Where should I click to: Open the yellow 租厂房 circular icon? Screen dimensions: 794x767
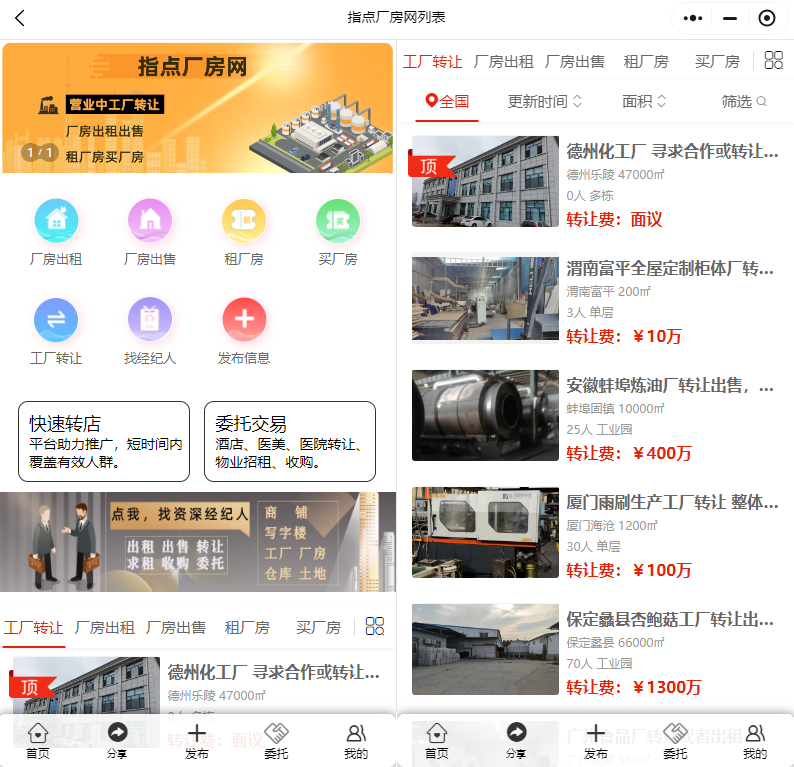(244, 221)
